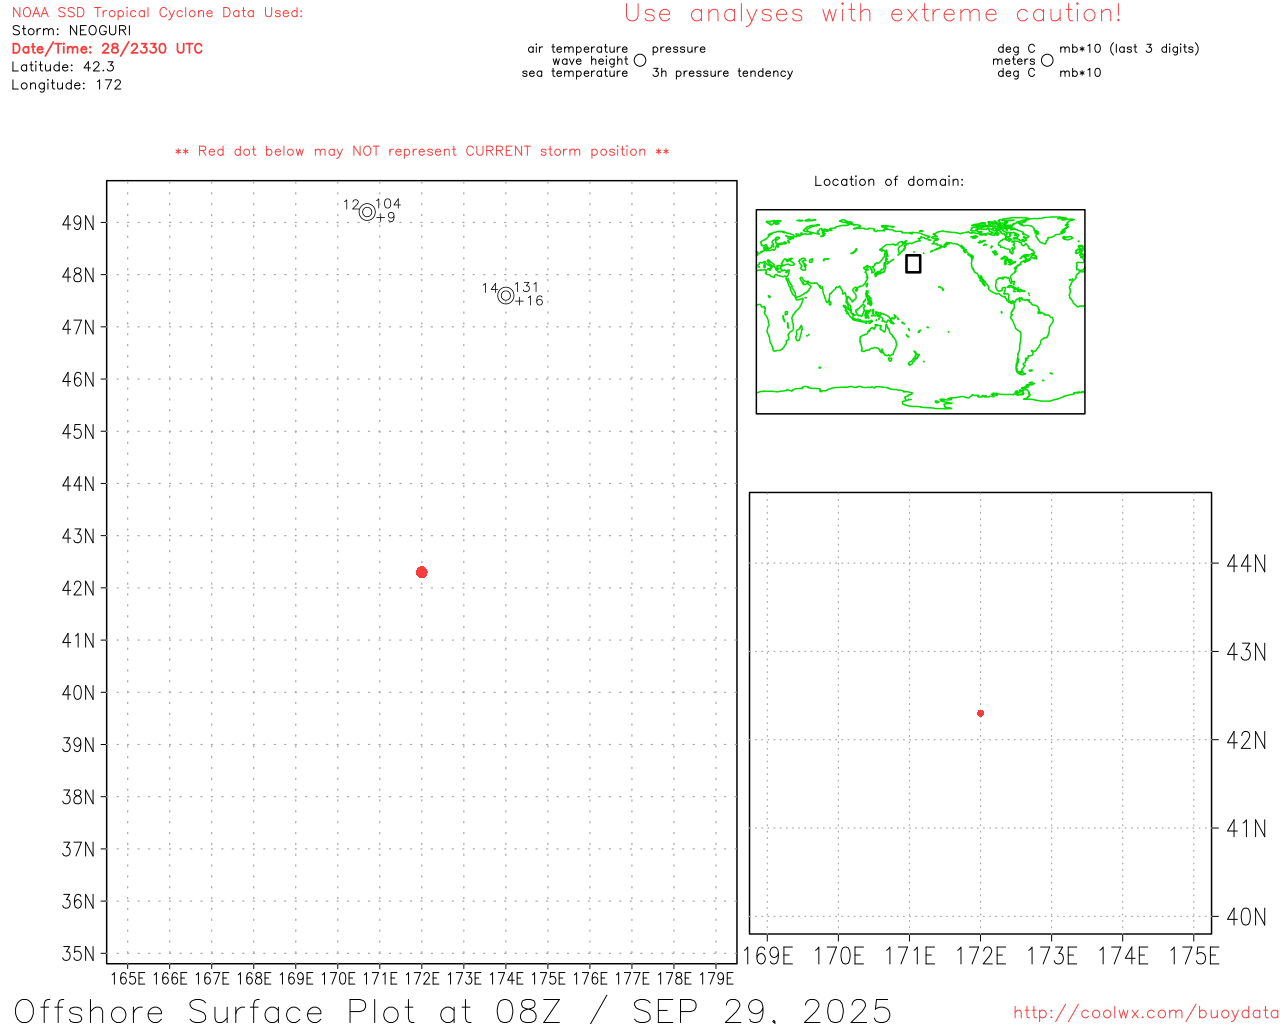Click the "175E" label on the zoomed inset map
1280x1024 pixels.
coord(1194,957)
